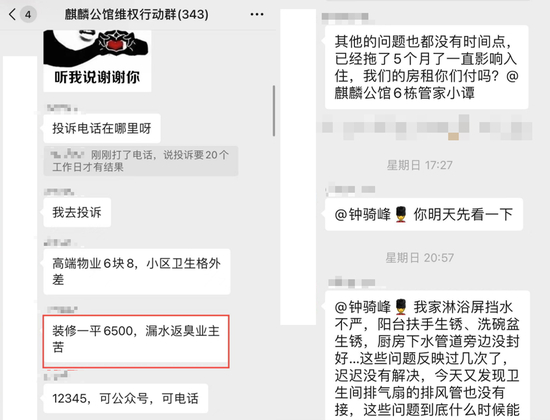Tap the guard emoji after 钟骑峰 in short message
550x420 pixels.
click(401, 214)
